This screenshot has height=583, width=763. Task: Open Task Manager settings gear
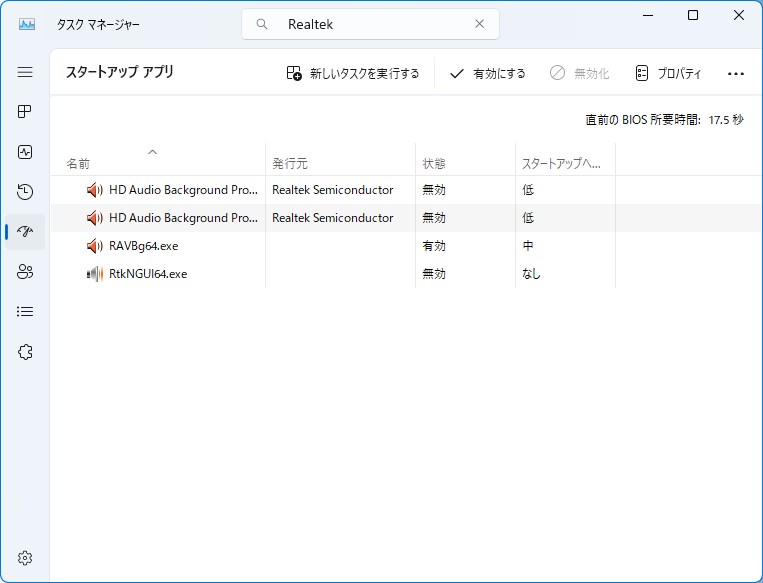pos(25,557)
